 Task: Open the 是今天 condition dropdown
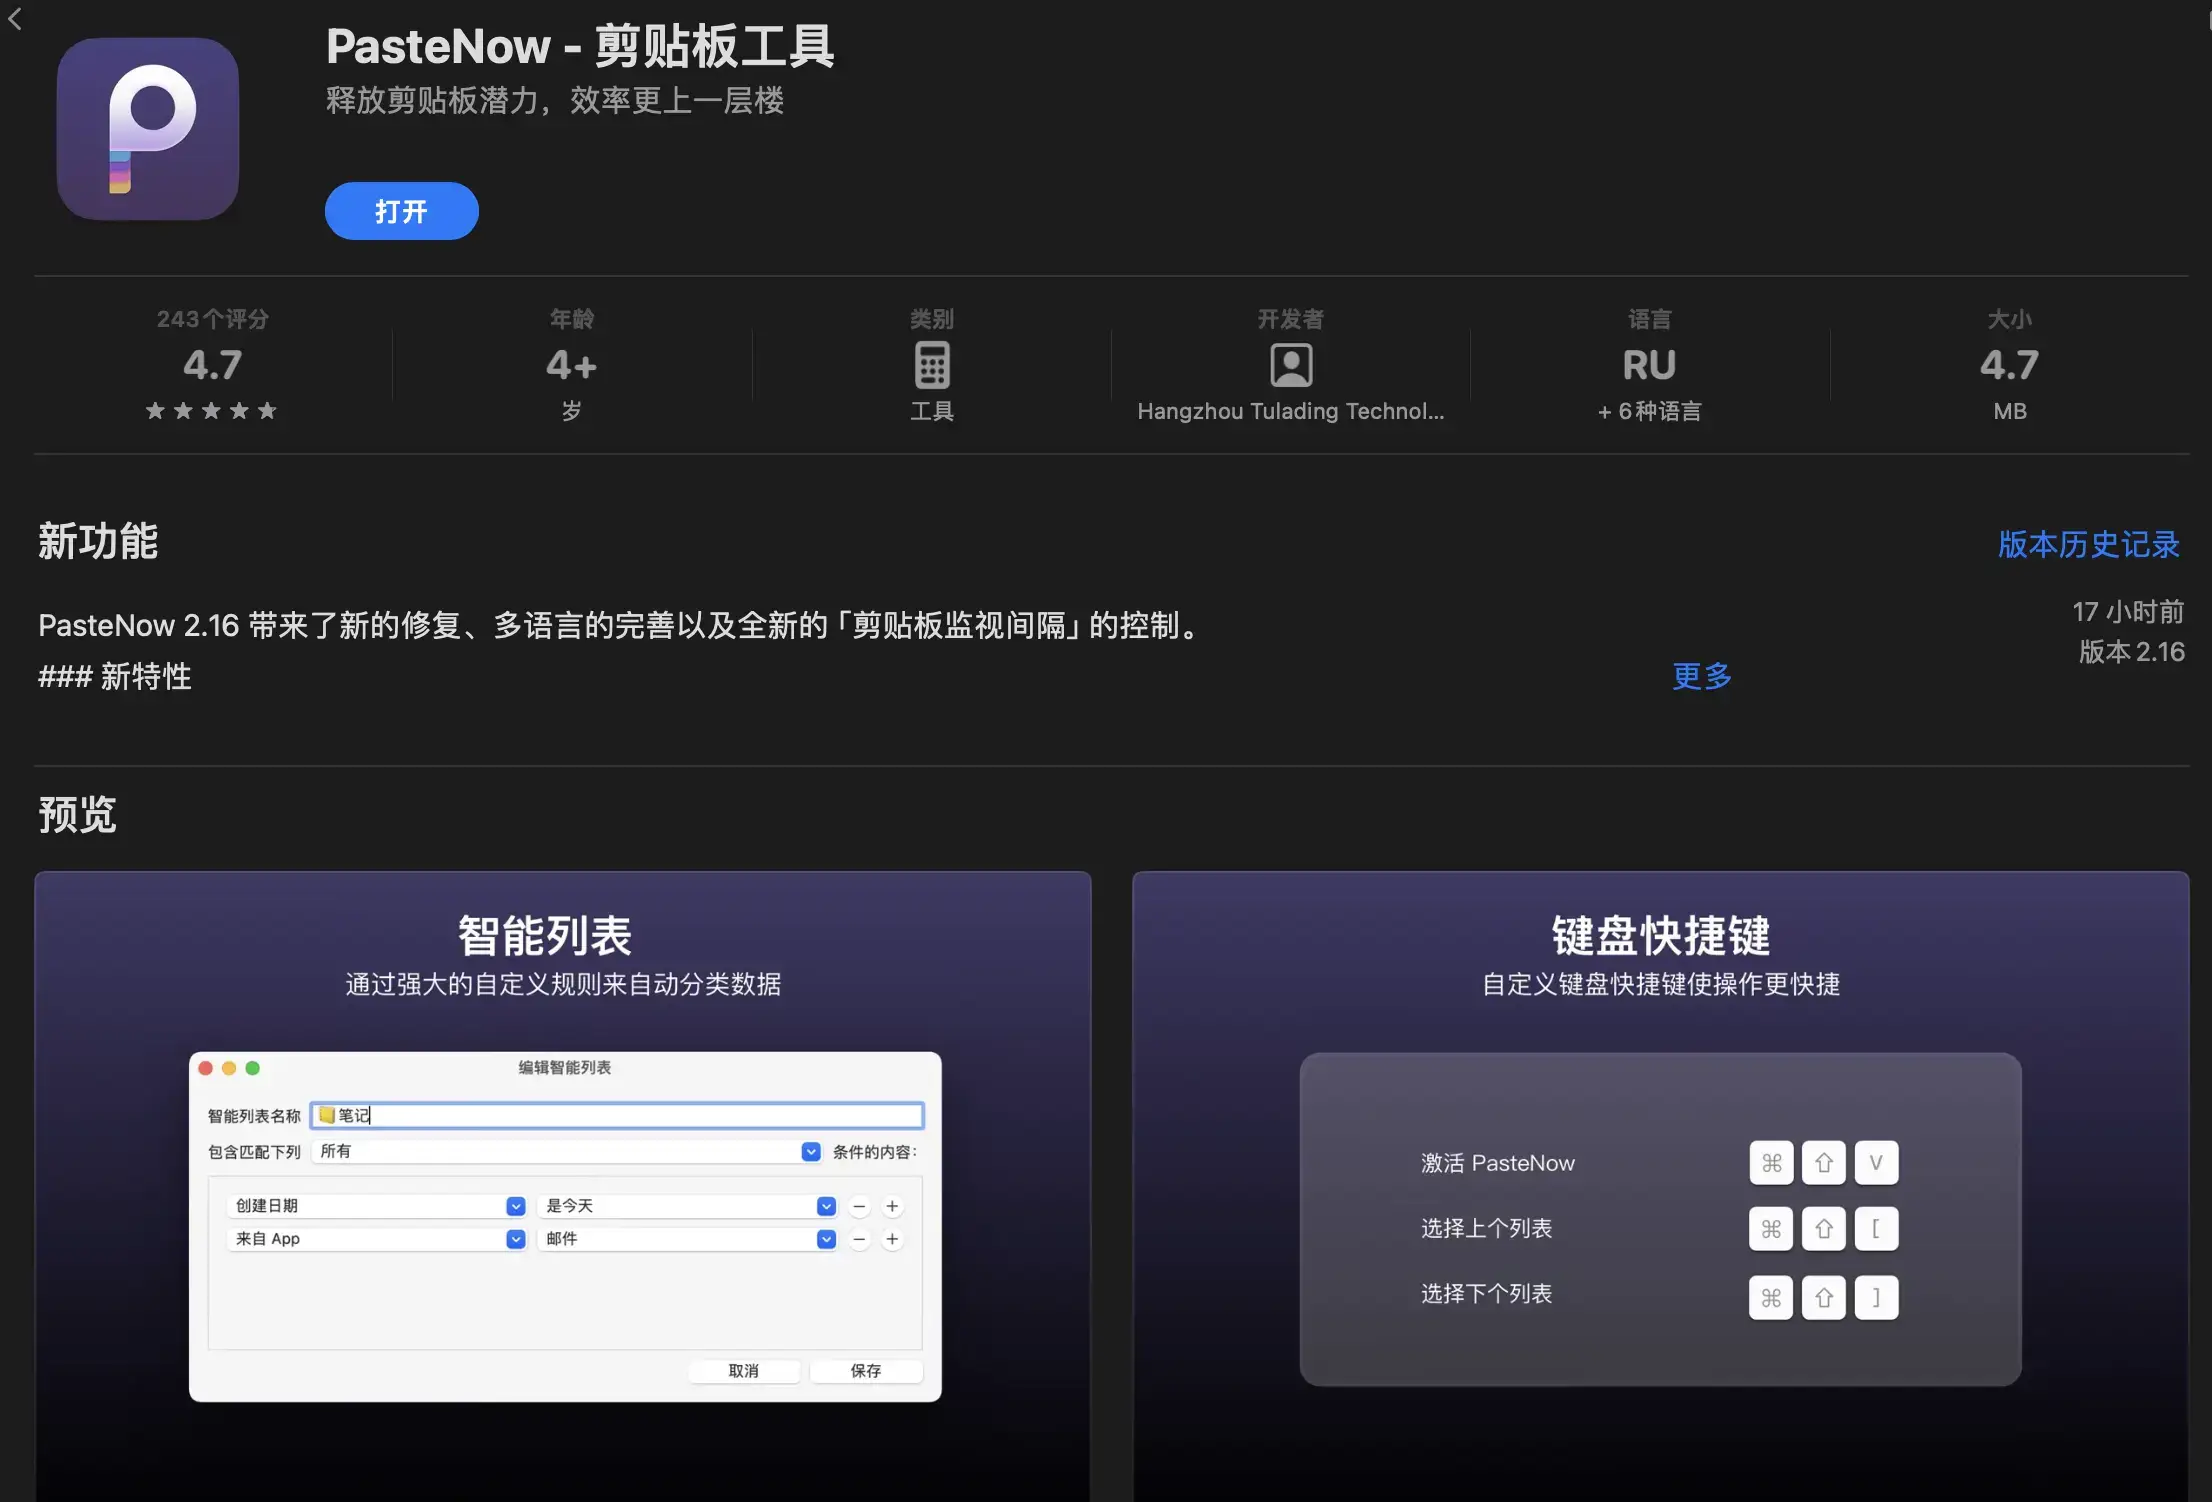pyautogui.click(x=826, y=1206)
